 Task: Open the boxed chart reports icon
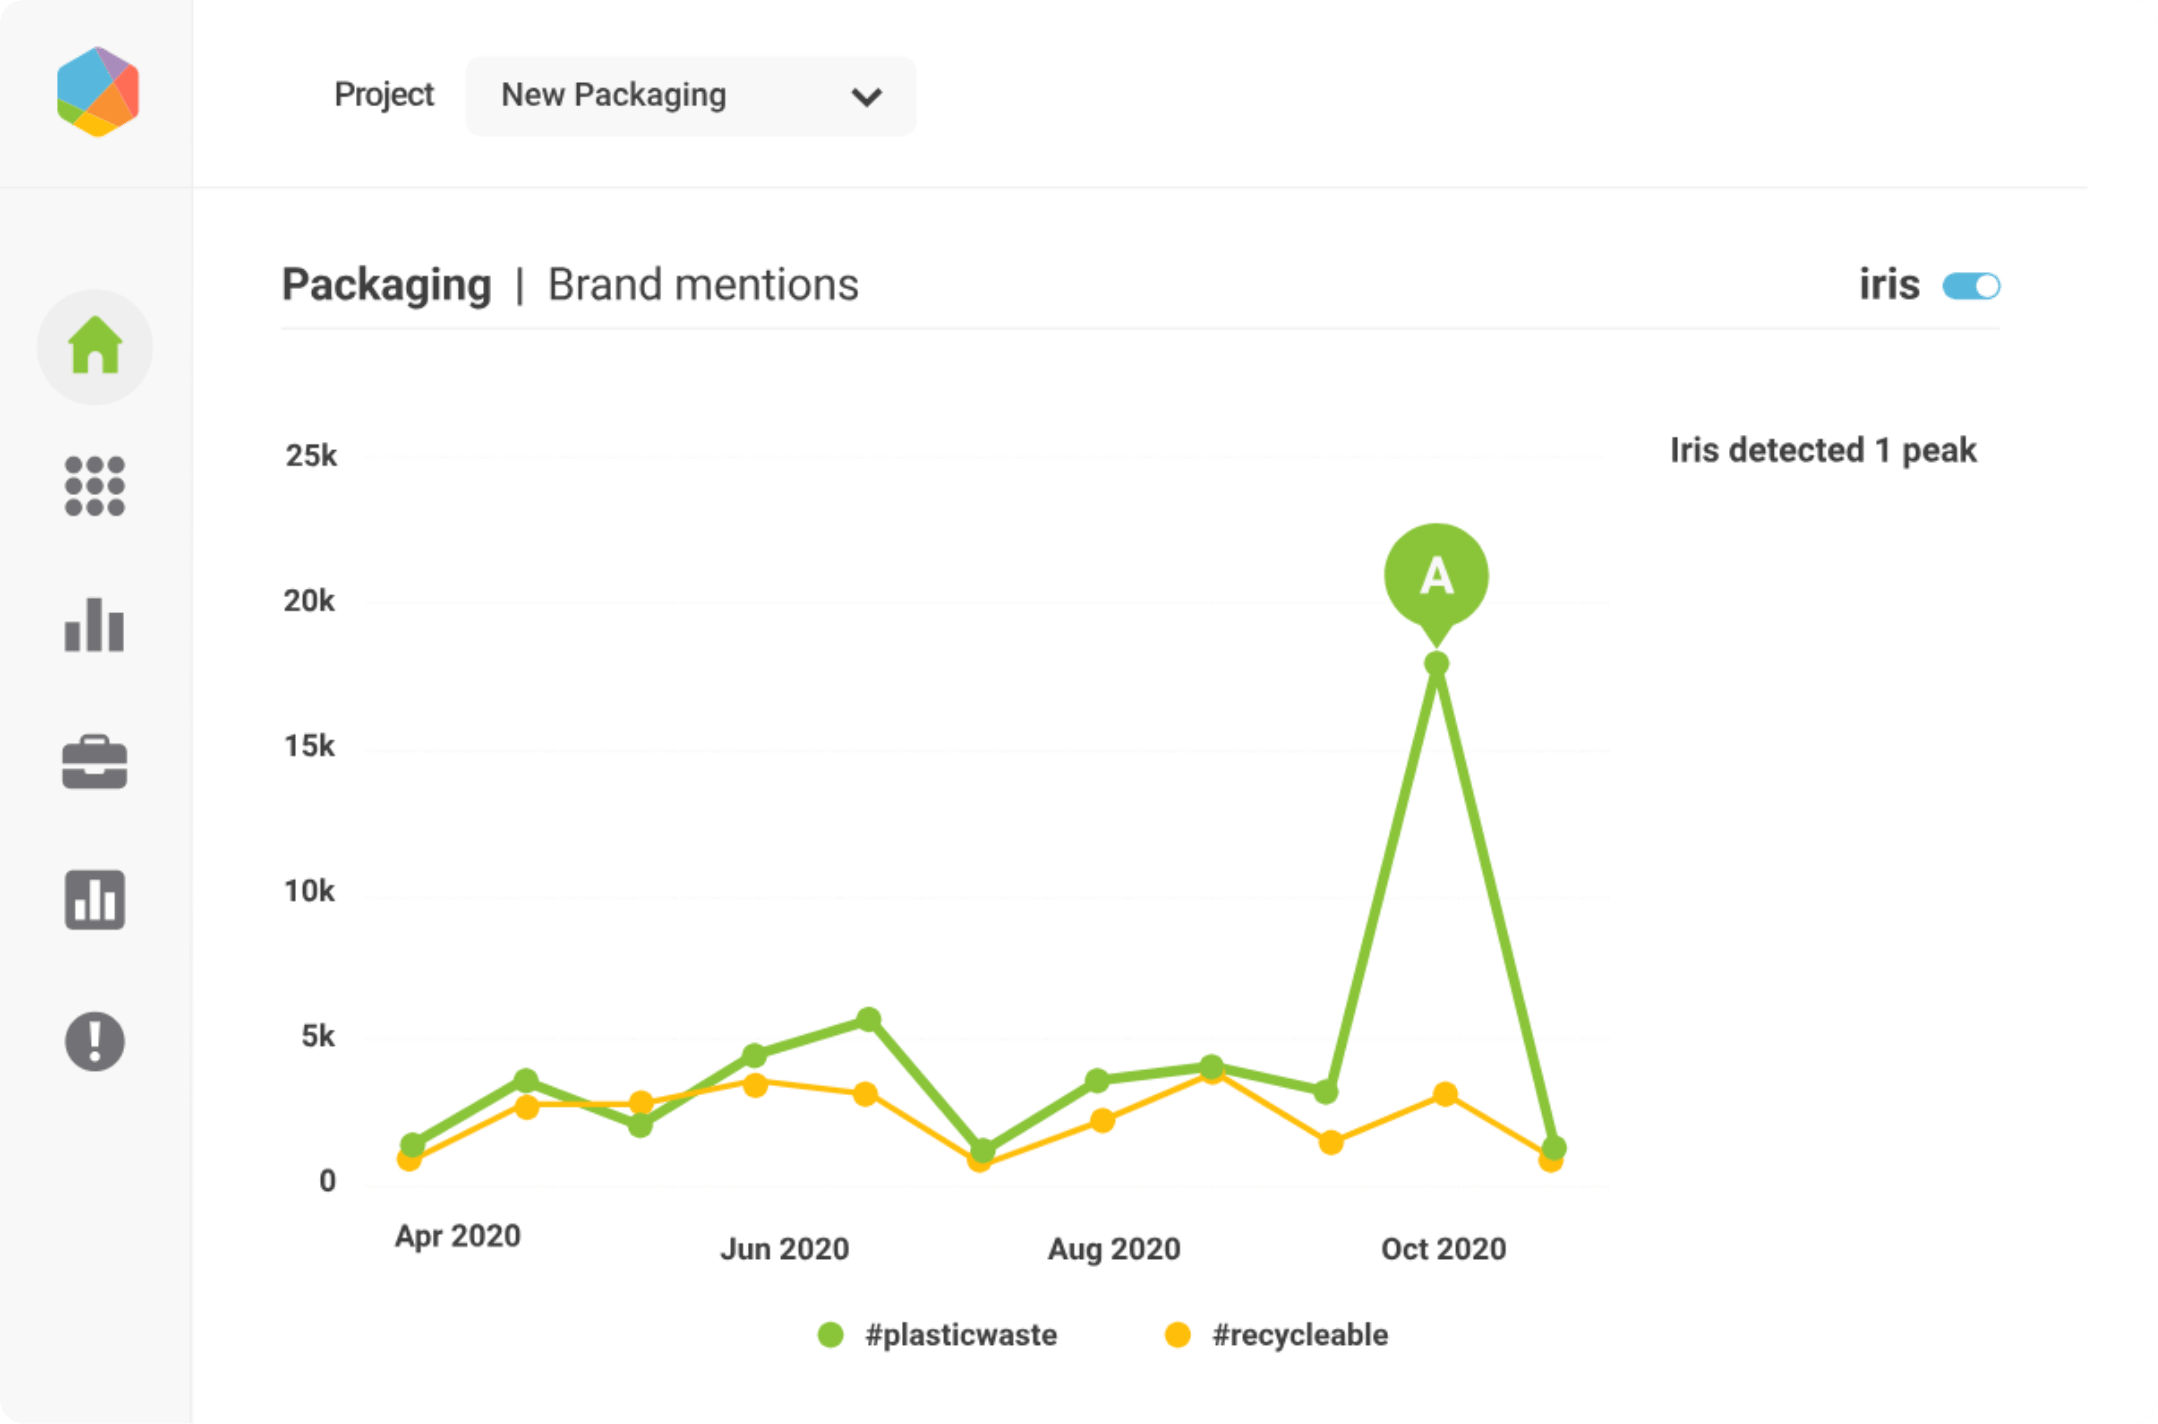click(95, 900)
